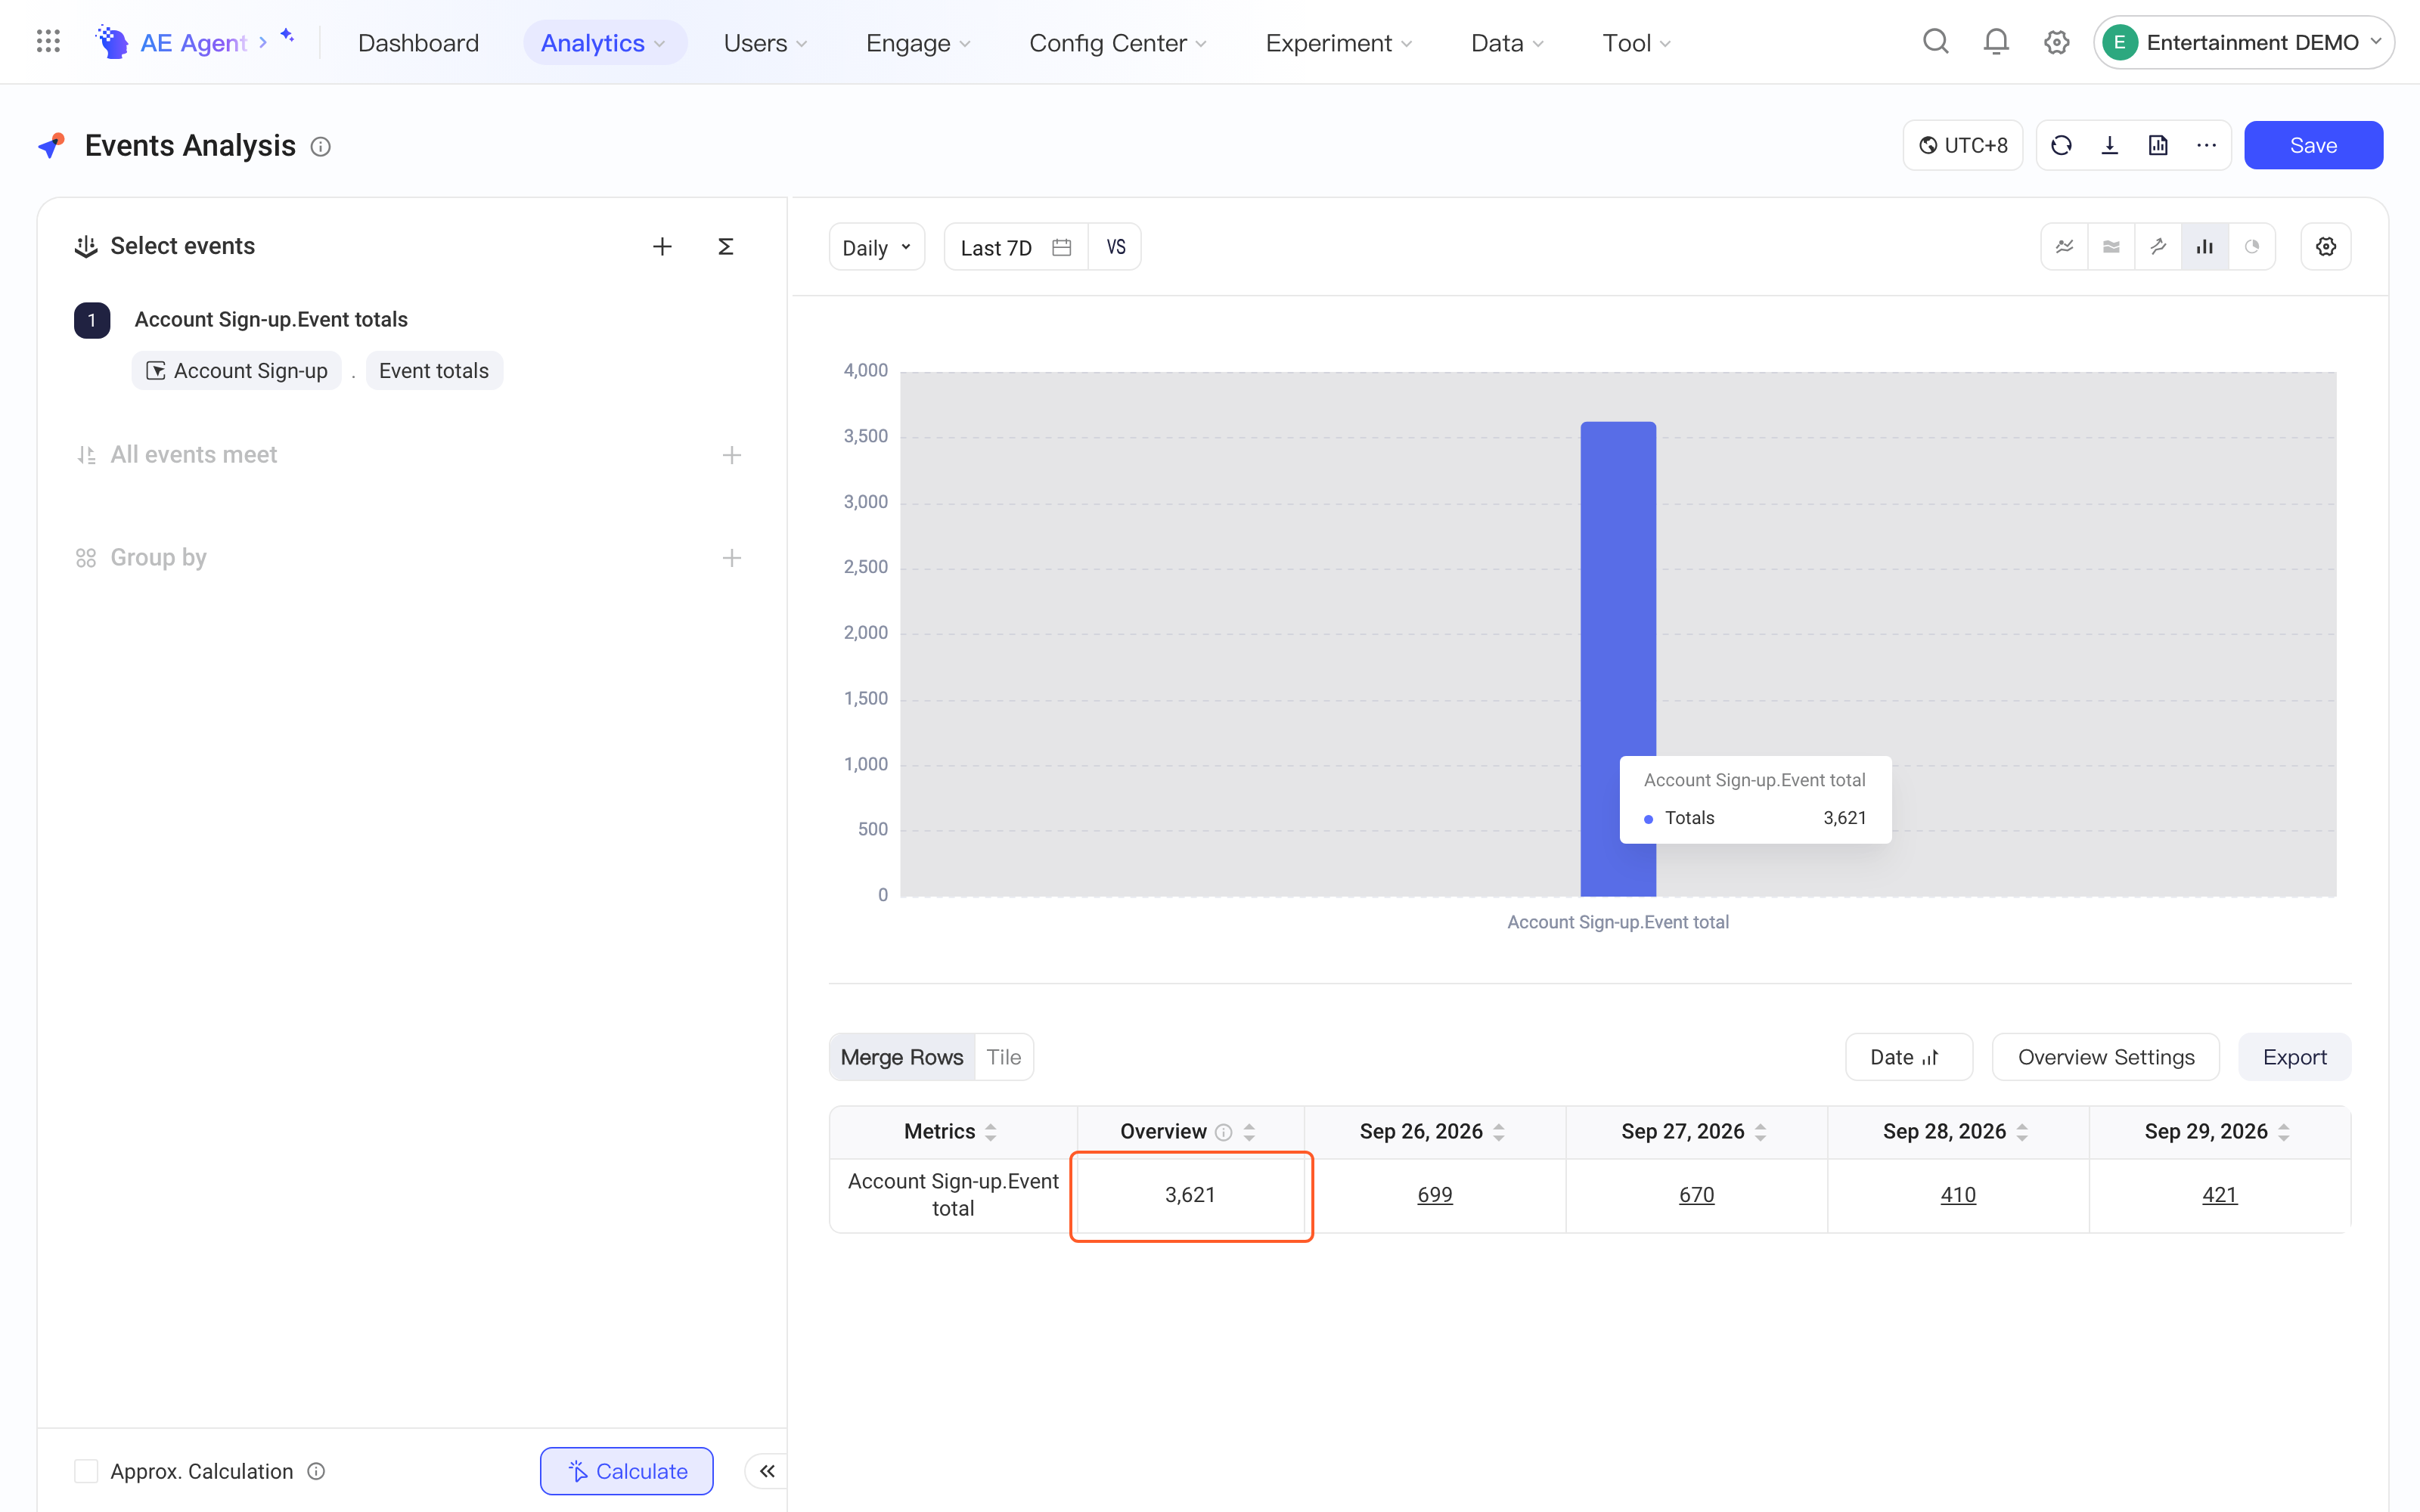Switch to stacked area chart view
This screenshot has width=2420, height=1512.
pyautogui.click(x=2111, y=246)
